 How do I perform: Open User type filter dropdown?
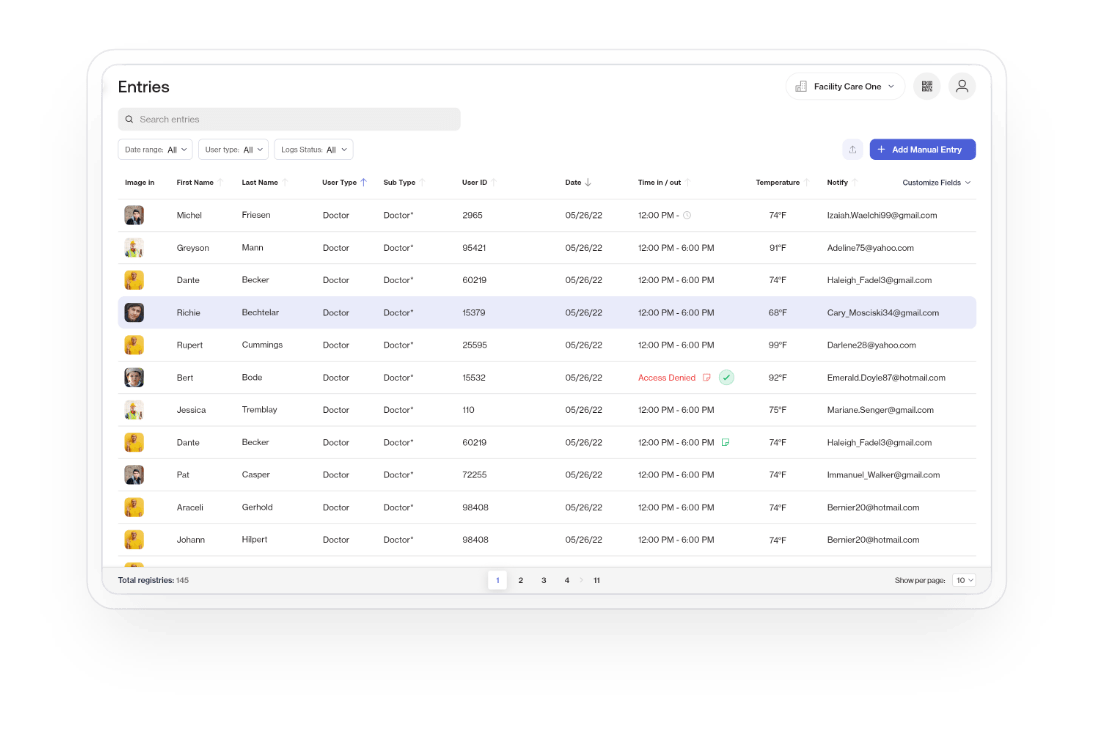(233, 149)
